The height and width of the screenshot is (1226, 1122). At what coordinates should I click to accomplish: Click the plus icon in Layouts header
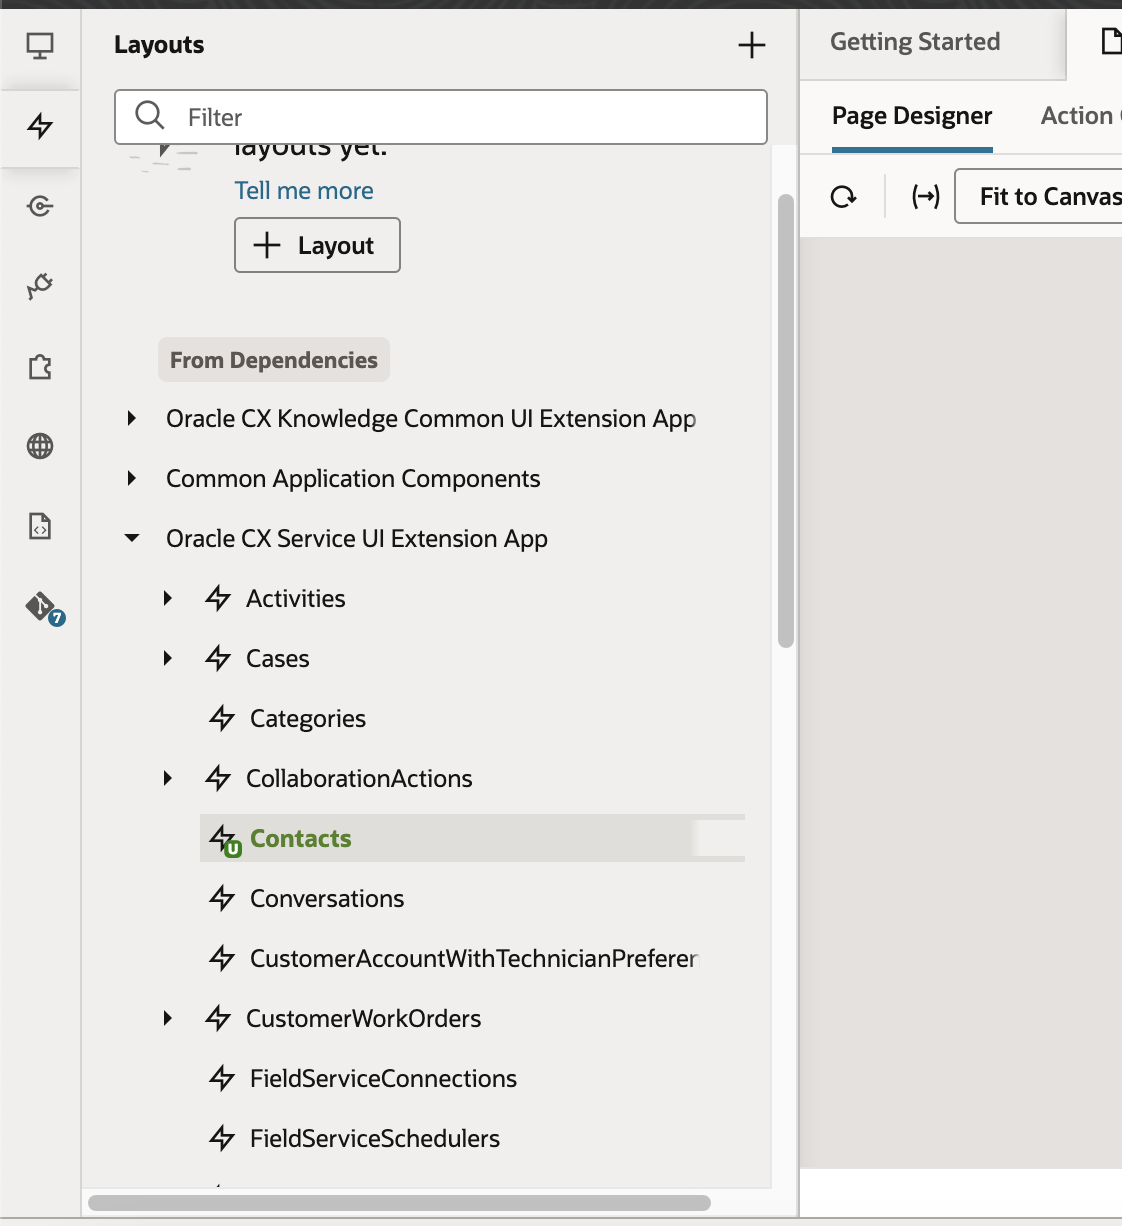click(x=751, y=45)
